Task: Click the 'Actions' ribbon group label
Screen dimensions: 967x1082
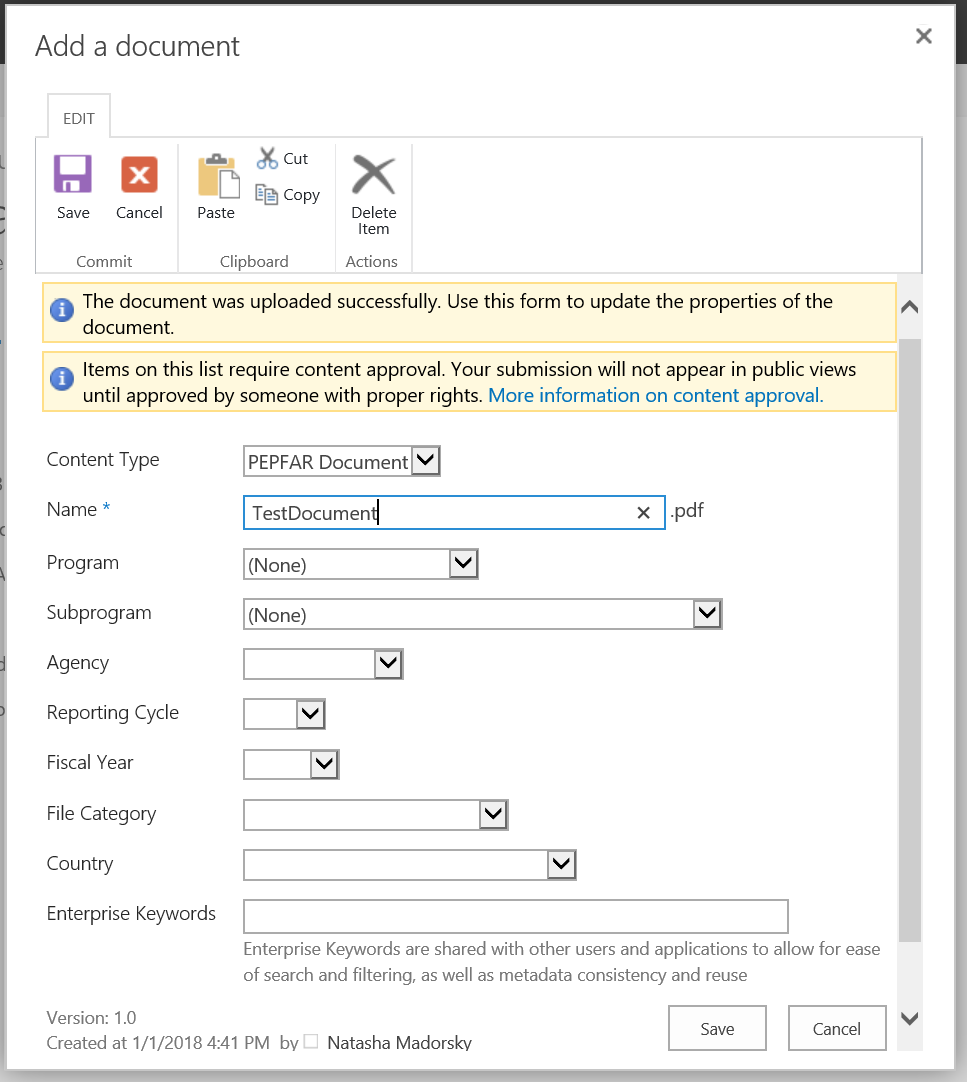Action: [371, 262]
